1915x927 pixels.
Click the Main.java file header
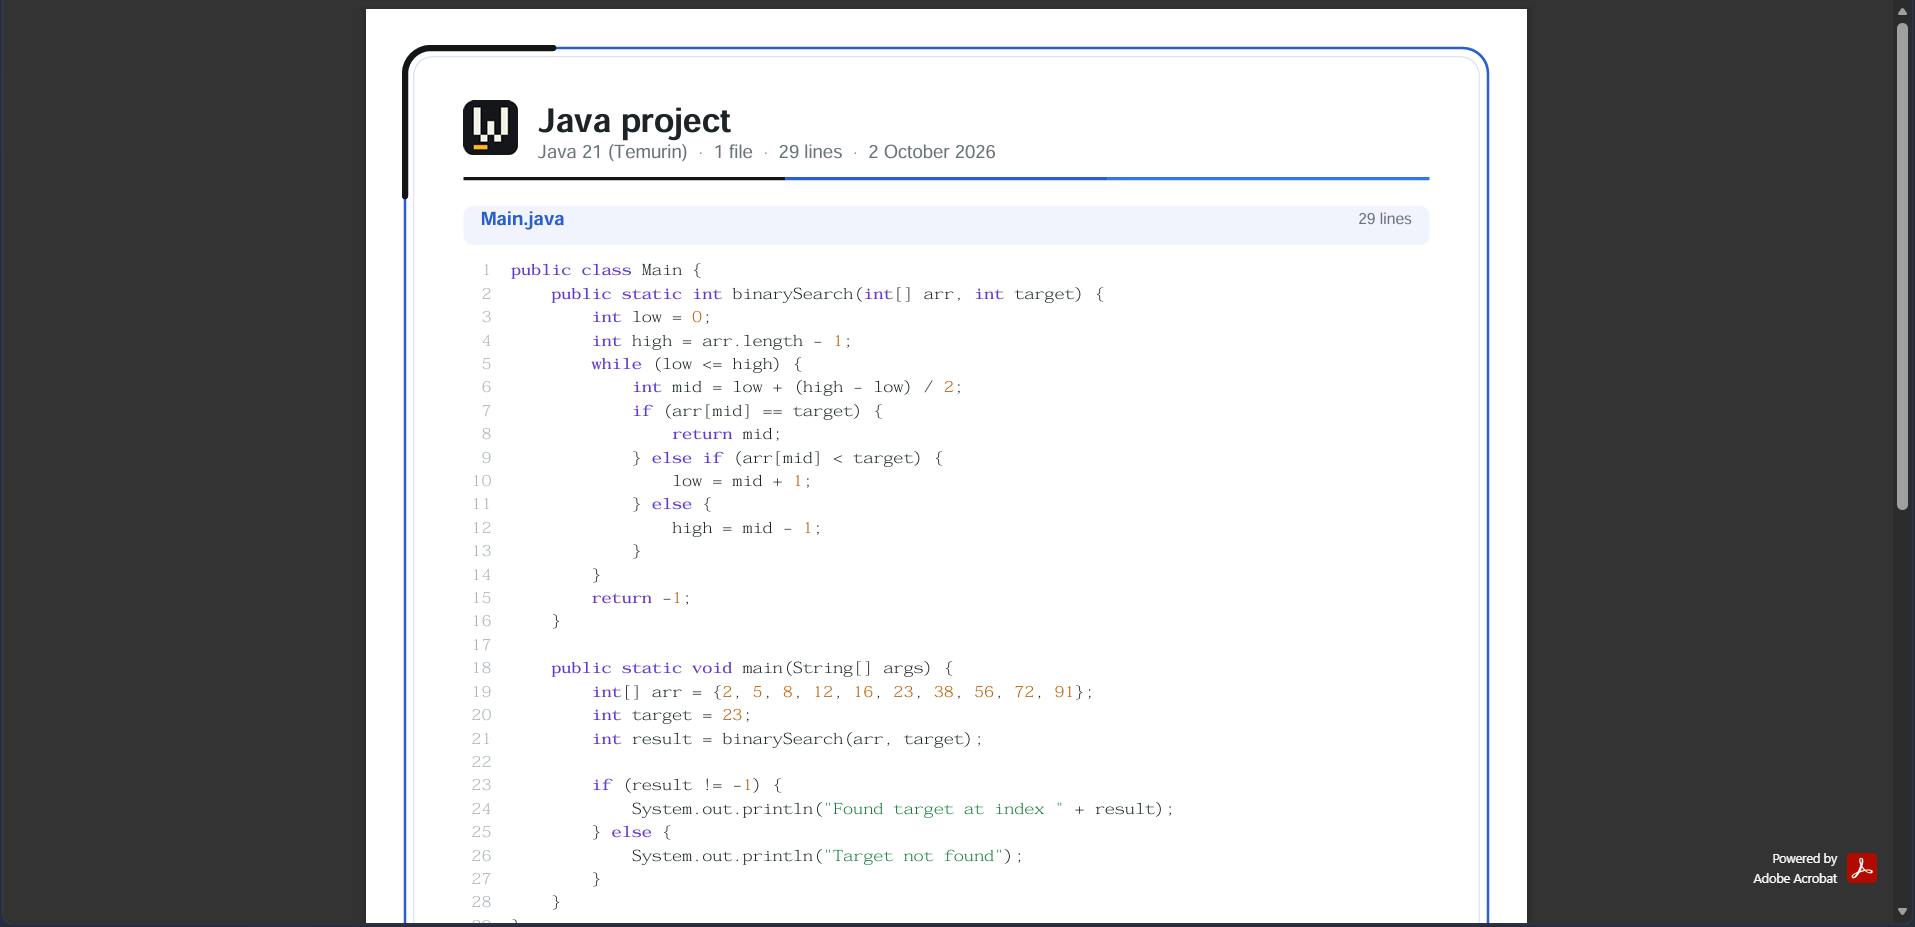pos(946,224)
